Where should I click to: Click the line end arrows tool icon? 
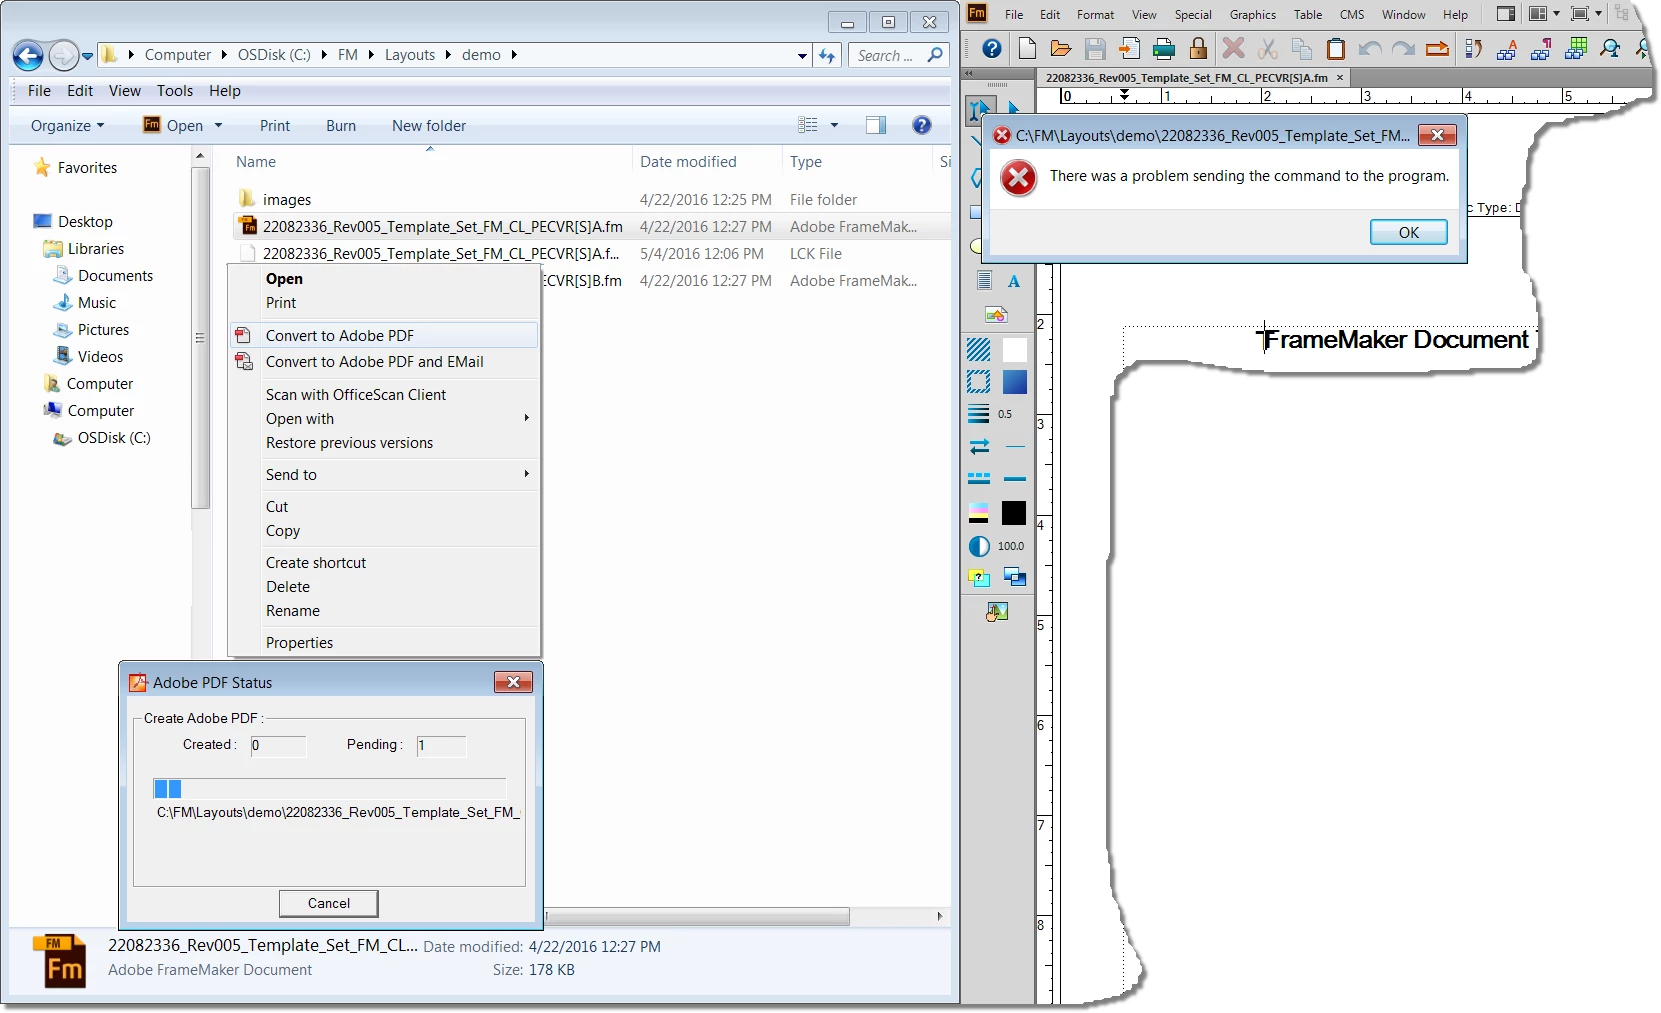pyautogui.click(x=979, y=446)
